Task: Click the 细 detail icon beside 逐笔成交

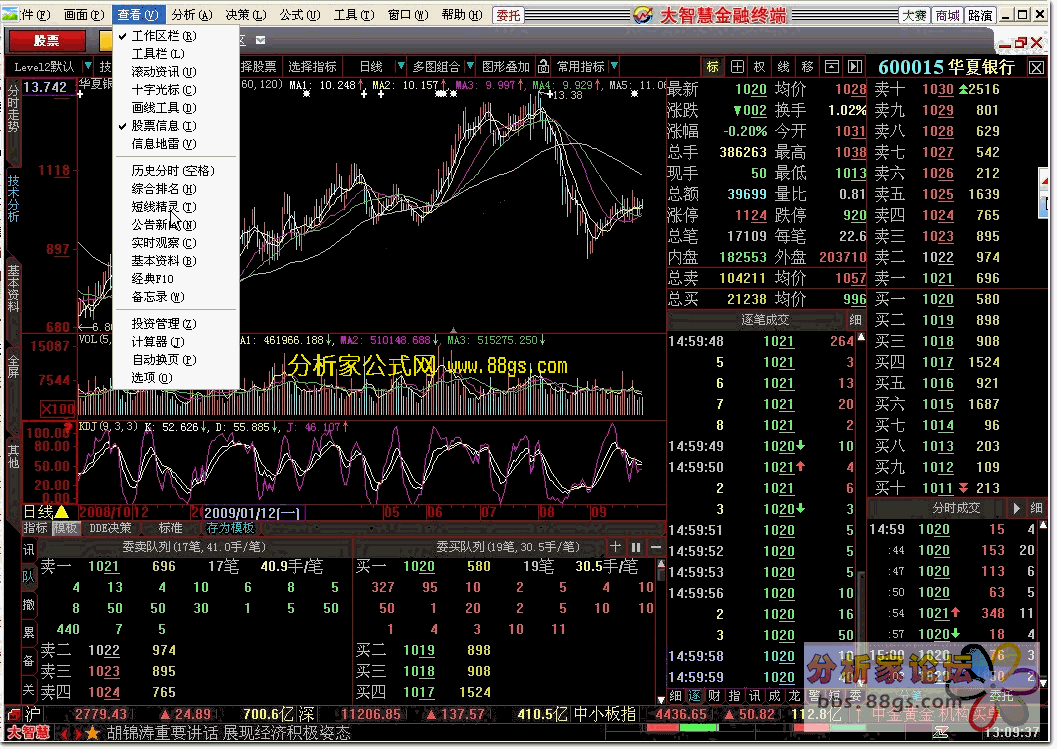Action: click(x=855, y=320)
